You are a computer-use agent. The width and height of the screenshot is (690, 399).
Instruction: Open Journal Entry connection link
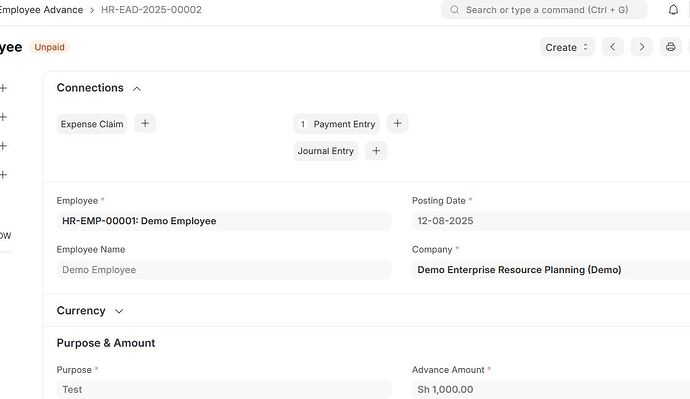326,151
